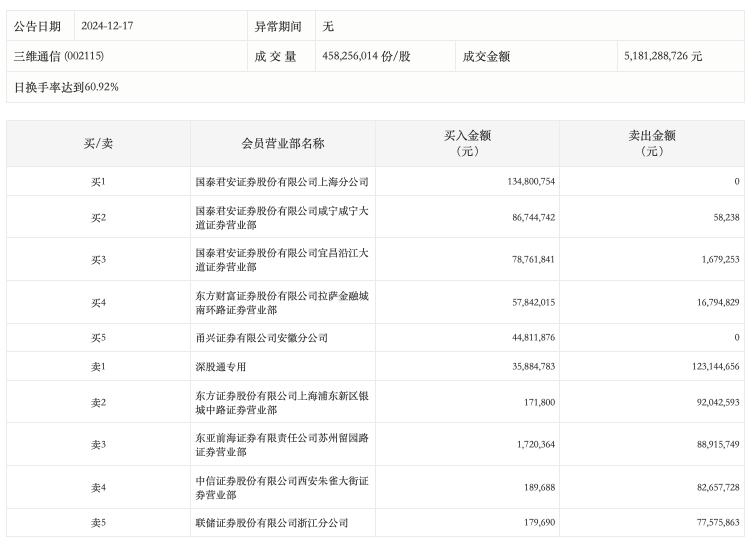The image size is (753, 554).
Task: Click 东亚前海证券苏州留园路 branch name
Action: [x=282, y=445]
